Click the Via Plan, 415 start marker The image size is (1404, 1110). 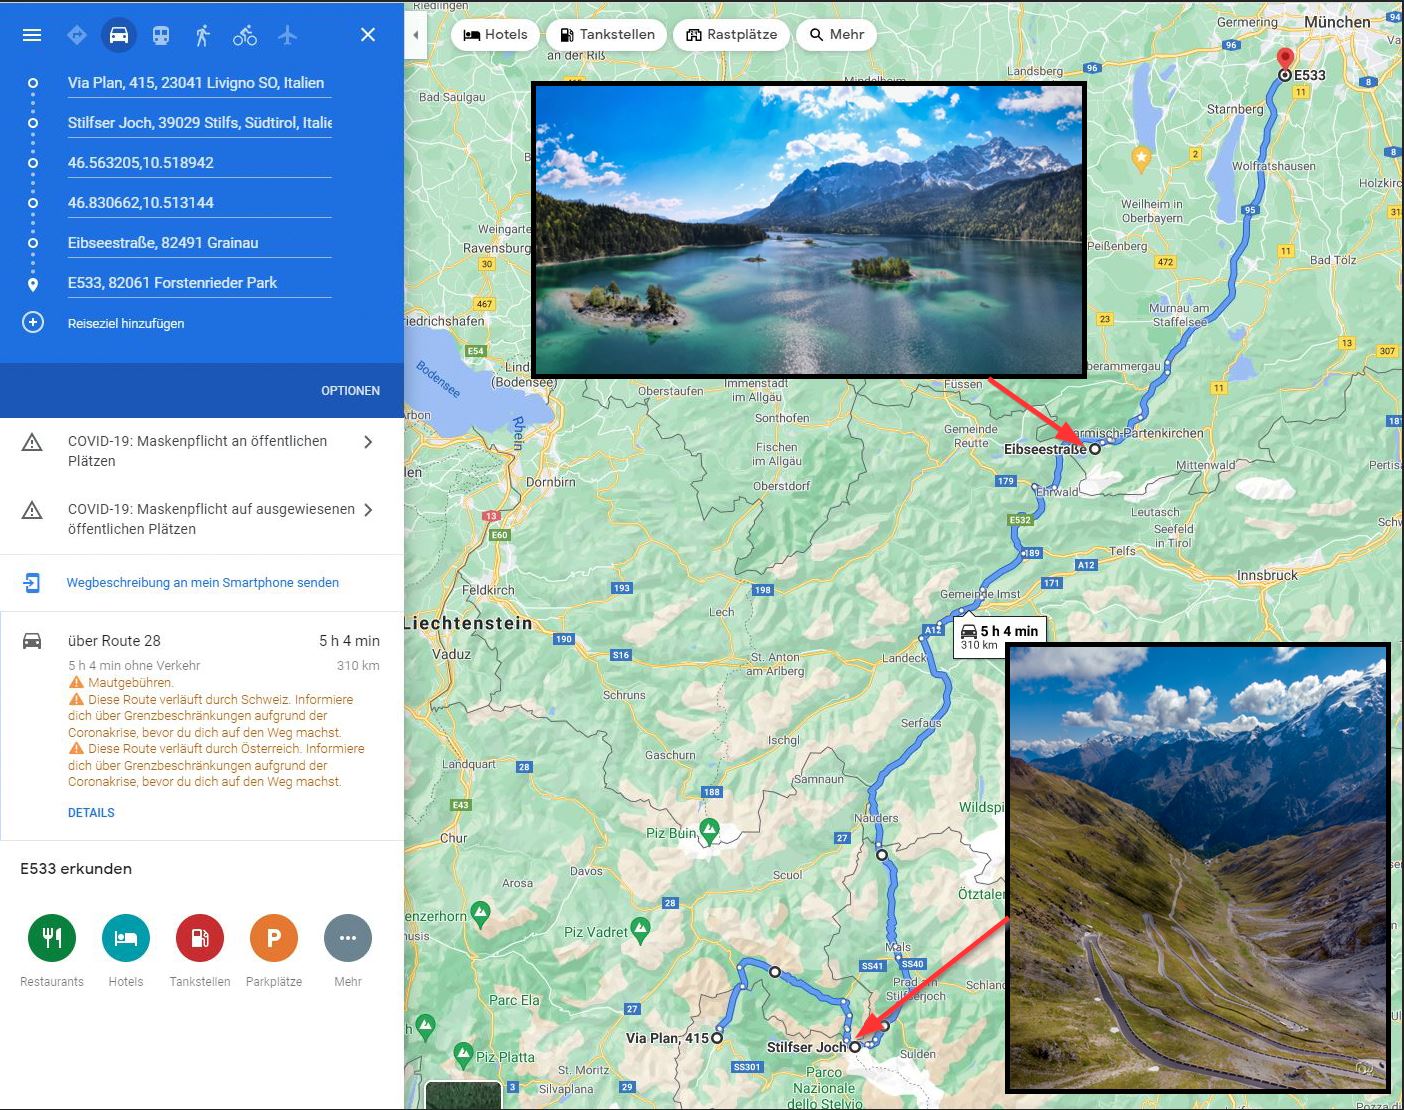coord(717,1039)
